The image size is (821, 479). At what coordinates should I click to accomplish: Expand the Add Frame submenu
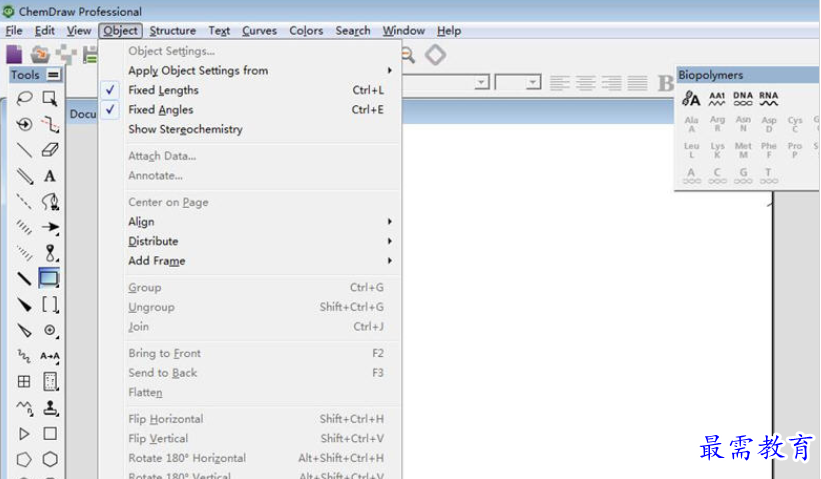(x=249, y=261)
